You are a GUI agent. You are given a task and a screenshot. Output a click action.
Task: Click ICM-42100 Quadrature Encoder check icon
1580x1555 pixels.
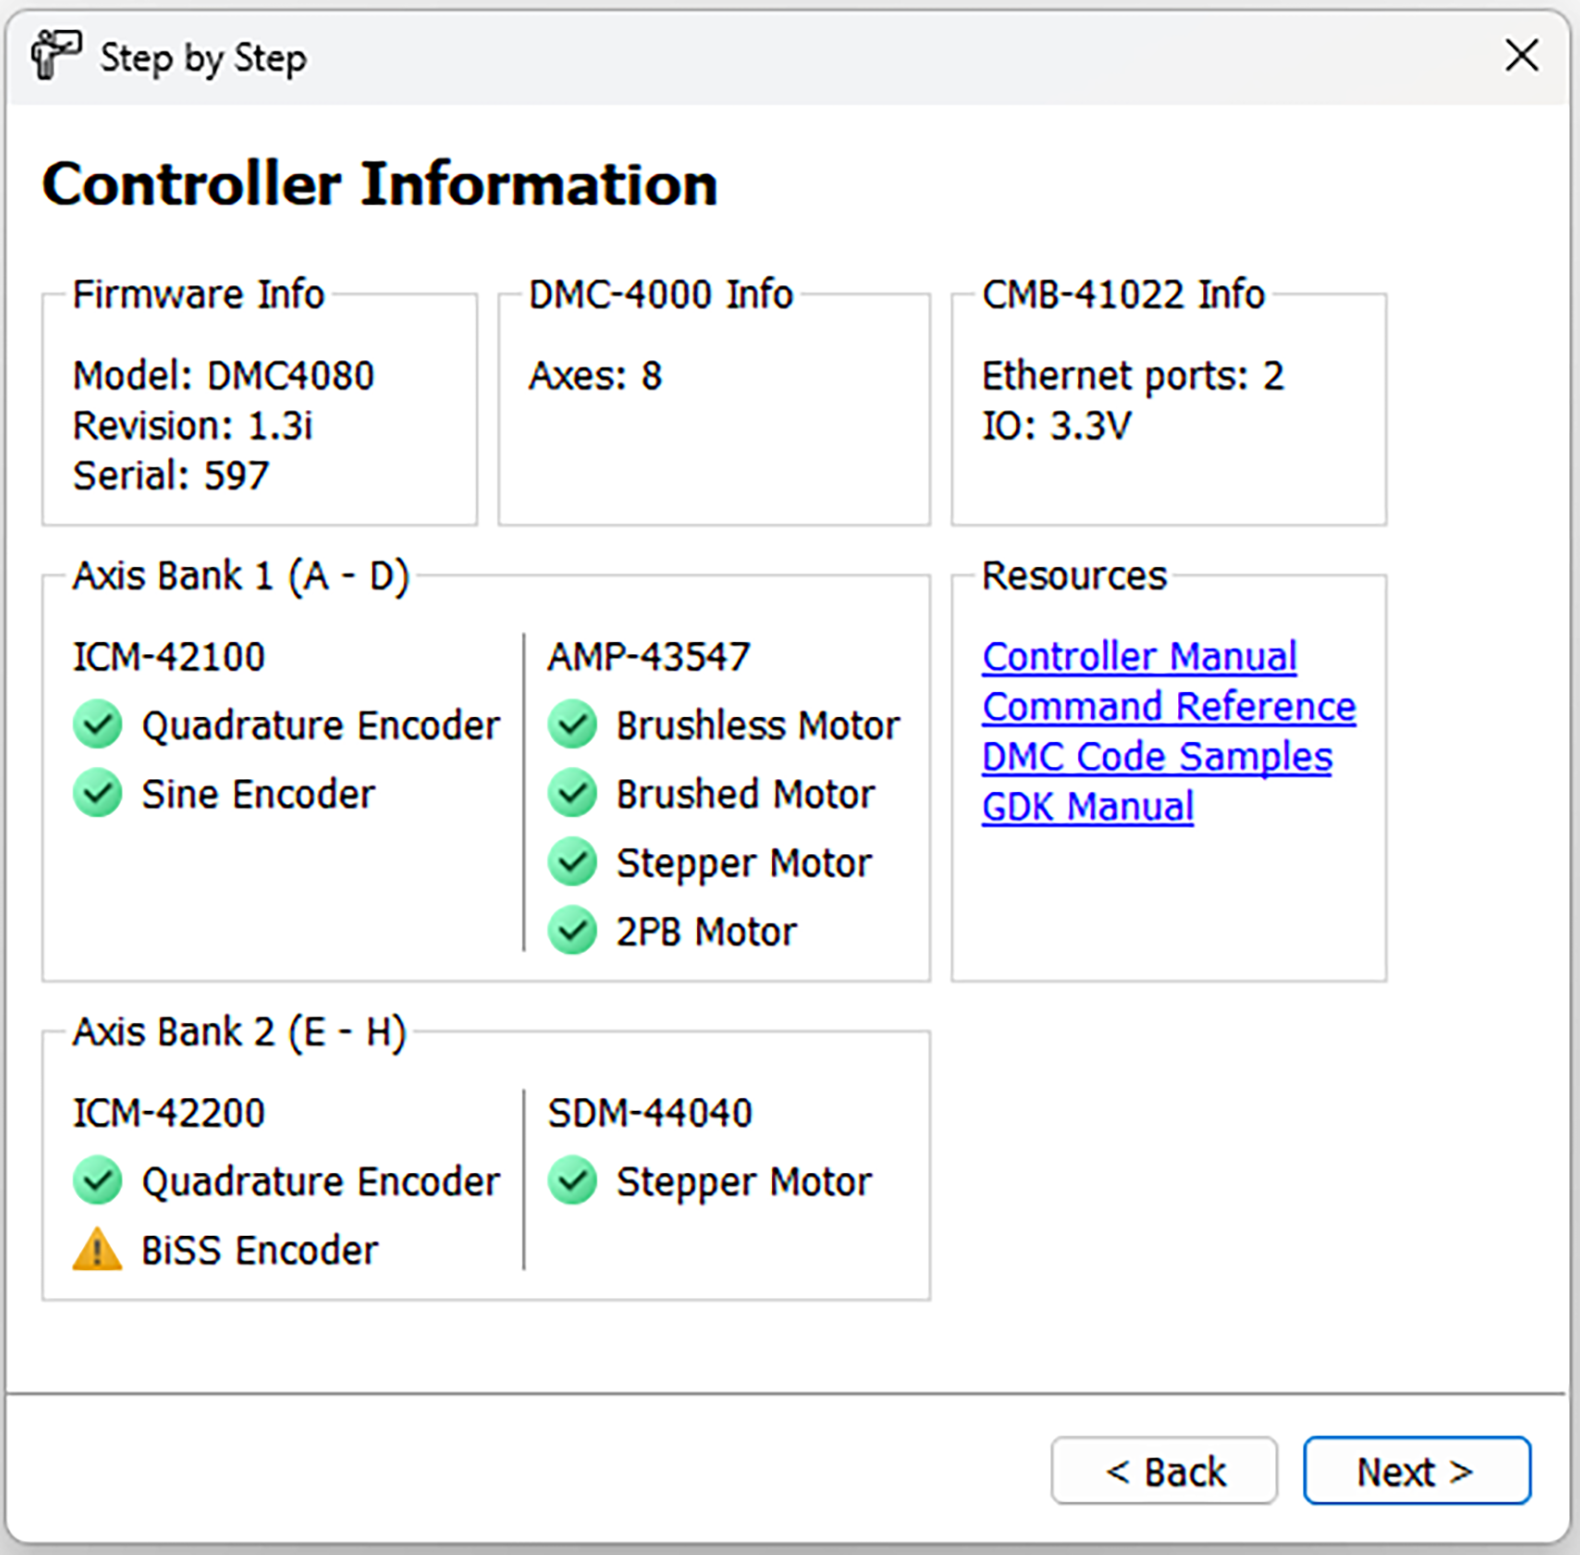tap(98, 725)
